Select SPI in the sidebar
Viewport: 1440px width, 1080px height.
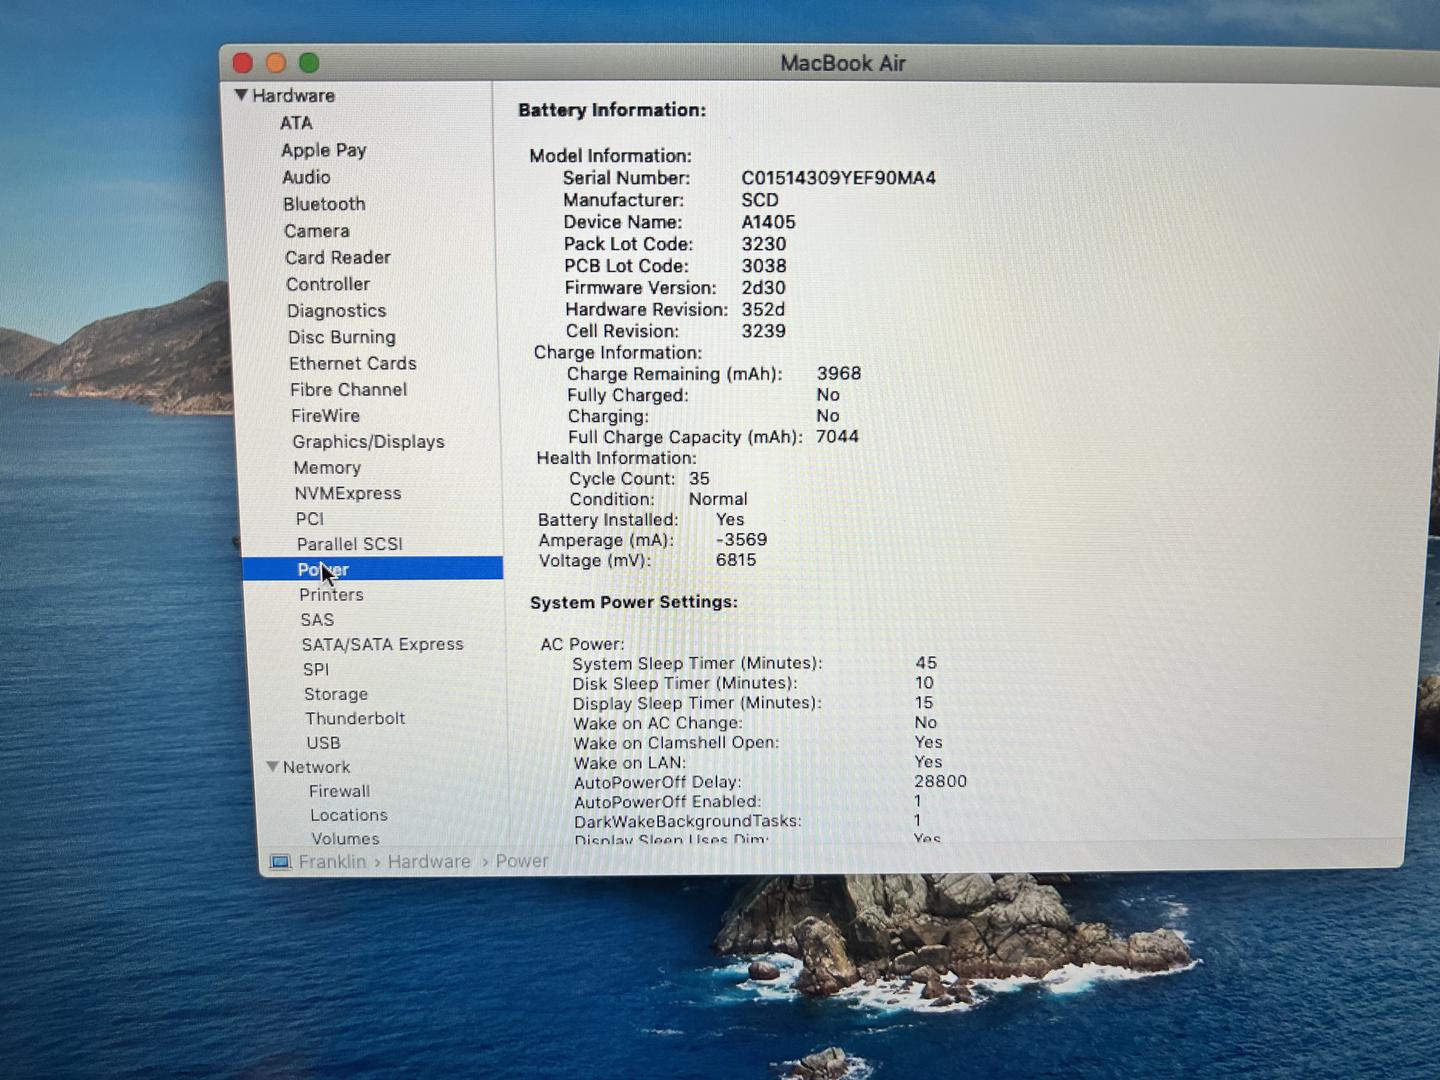(316, 670)
